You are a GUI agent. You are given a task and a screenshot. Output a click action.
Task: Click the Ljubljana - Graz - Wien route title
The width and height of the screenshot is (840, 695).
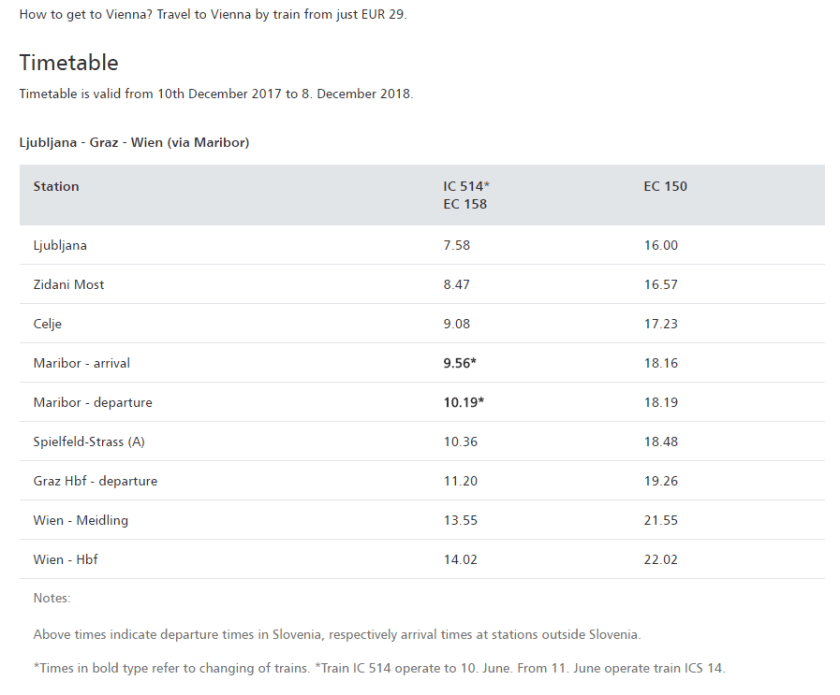(134, 143)
